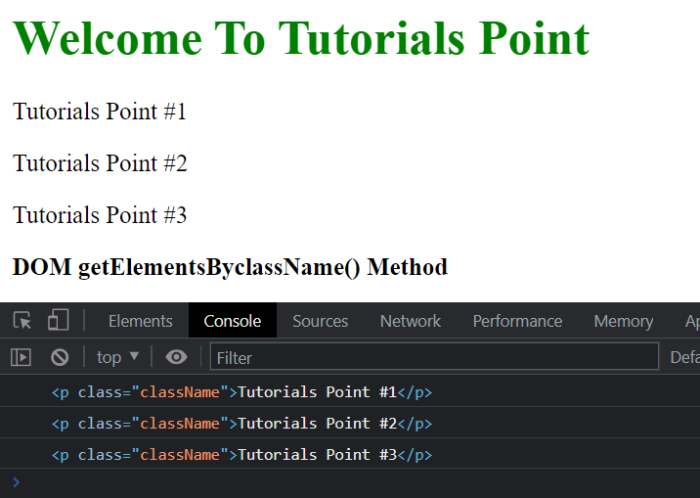700x498 pixels.
Task: Activate the inspect element picker icon
Action: (x=22, y=321)
